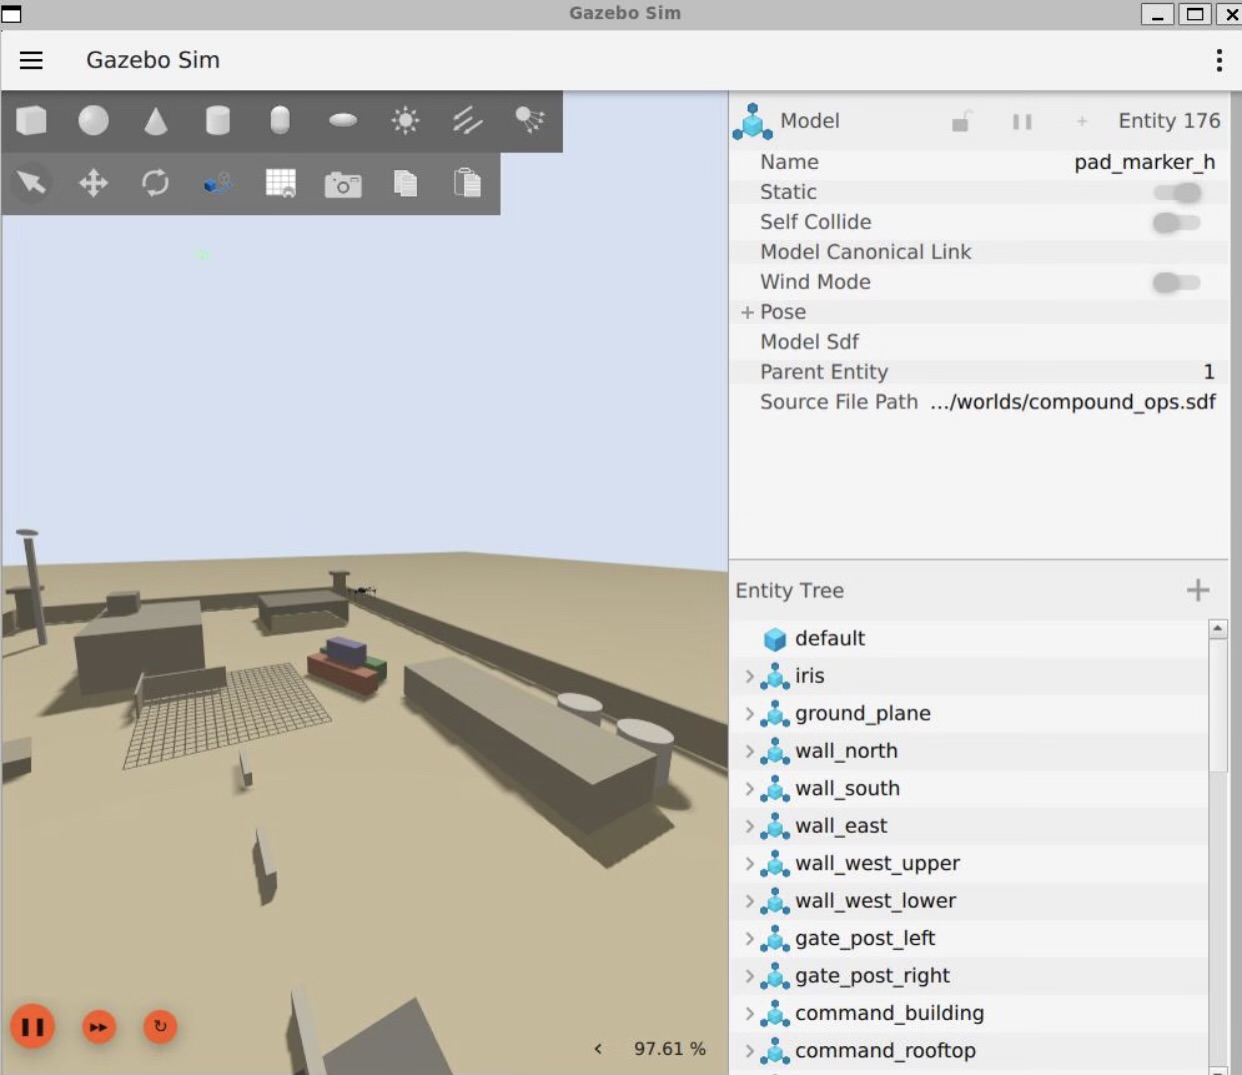The width and height of the screenshot is (1242, 1075).
Task: Insert a capsule shape
Action: pos(280,121)
